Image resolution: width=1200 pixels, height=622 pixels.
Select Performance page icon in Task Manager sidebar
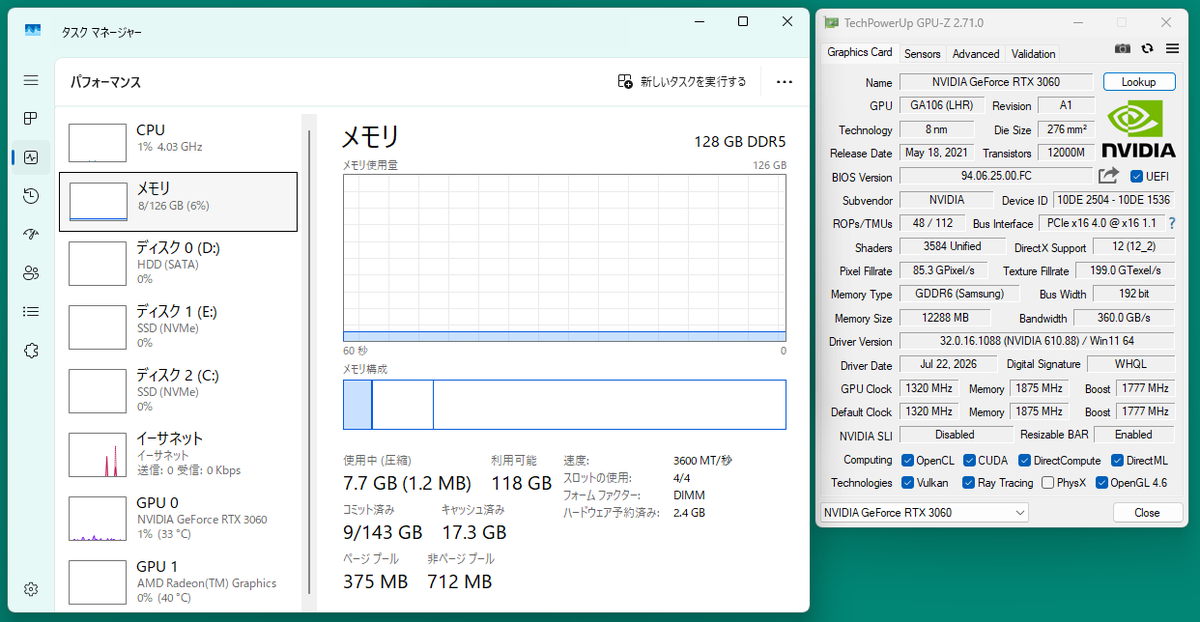coord(31,157)
